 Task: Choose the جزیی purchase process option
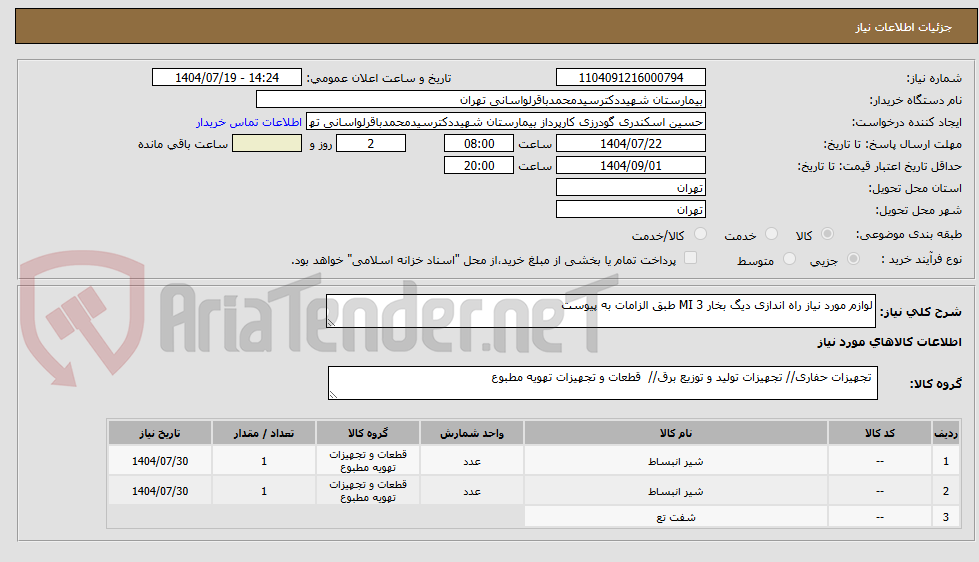(854, 259)
